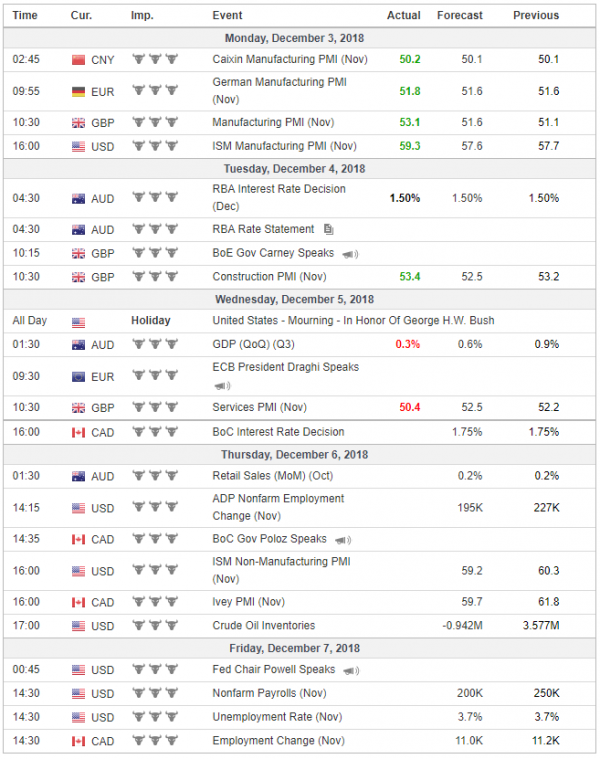Open the Caixin Manufacturing PMI (Nov) event

coord(290,60)
